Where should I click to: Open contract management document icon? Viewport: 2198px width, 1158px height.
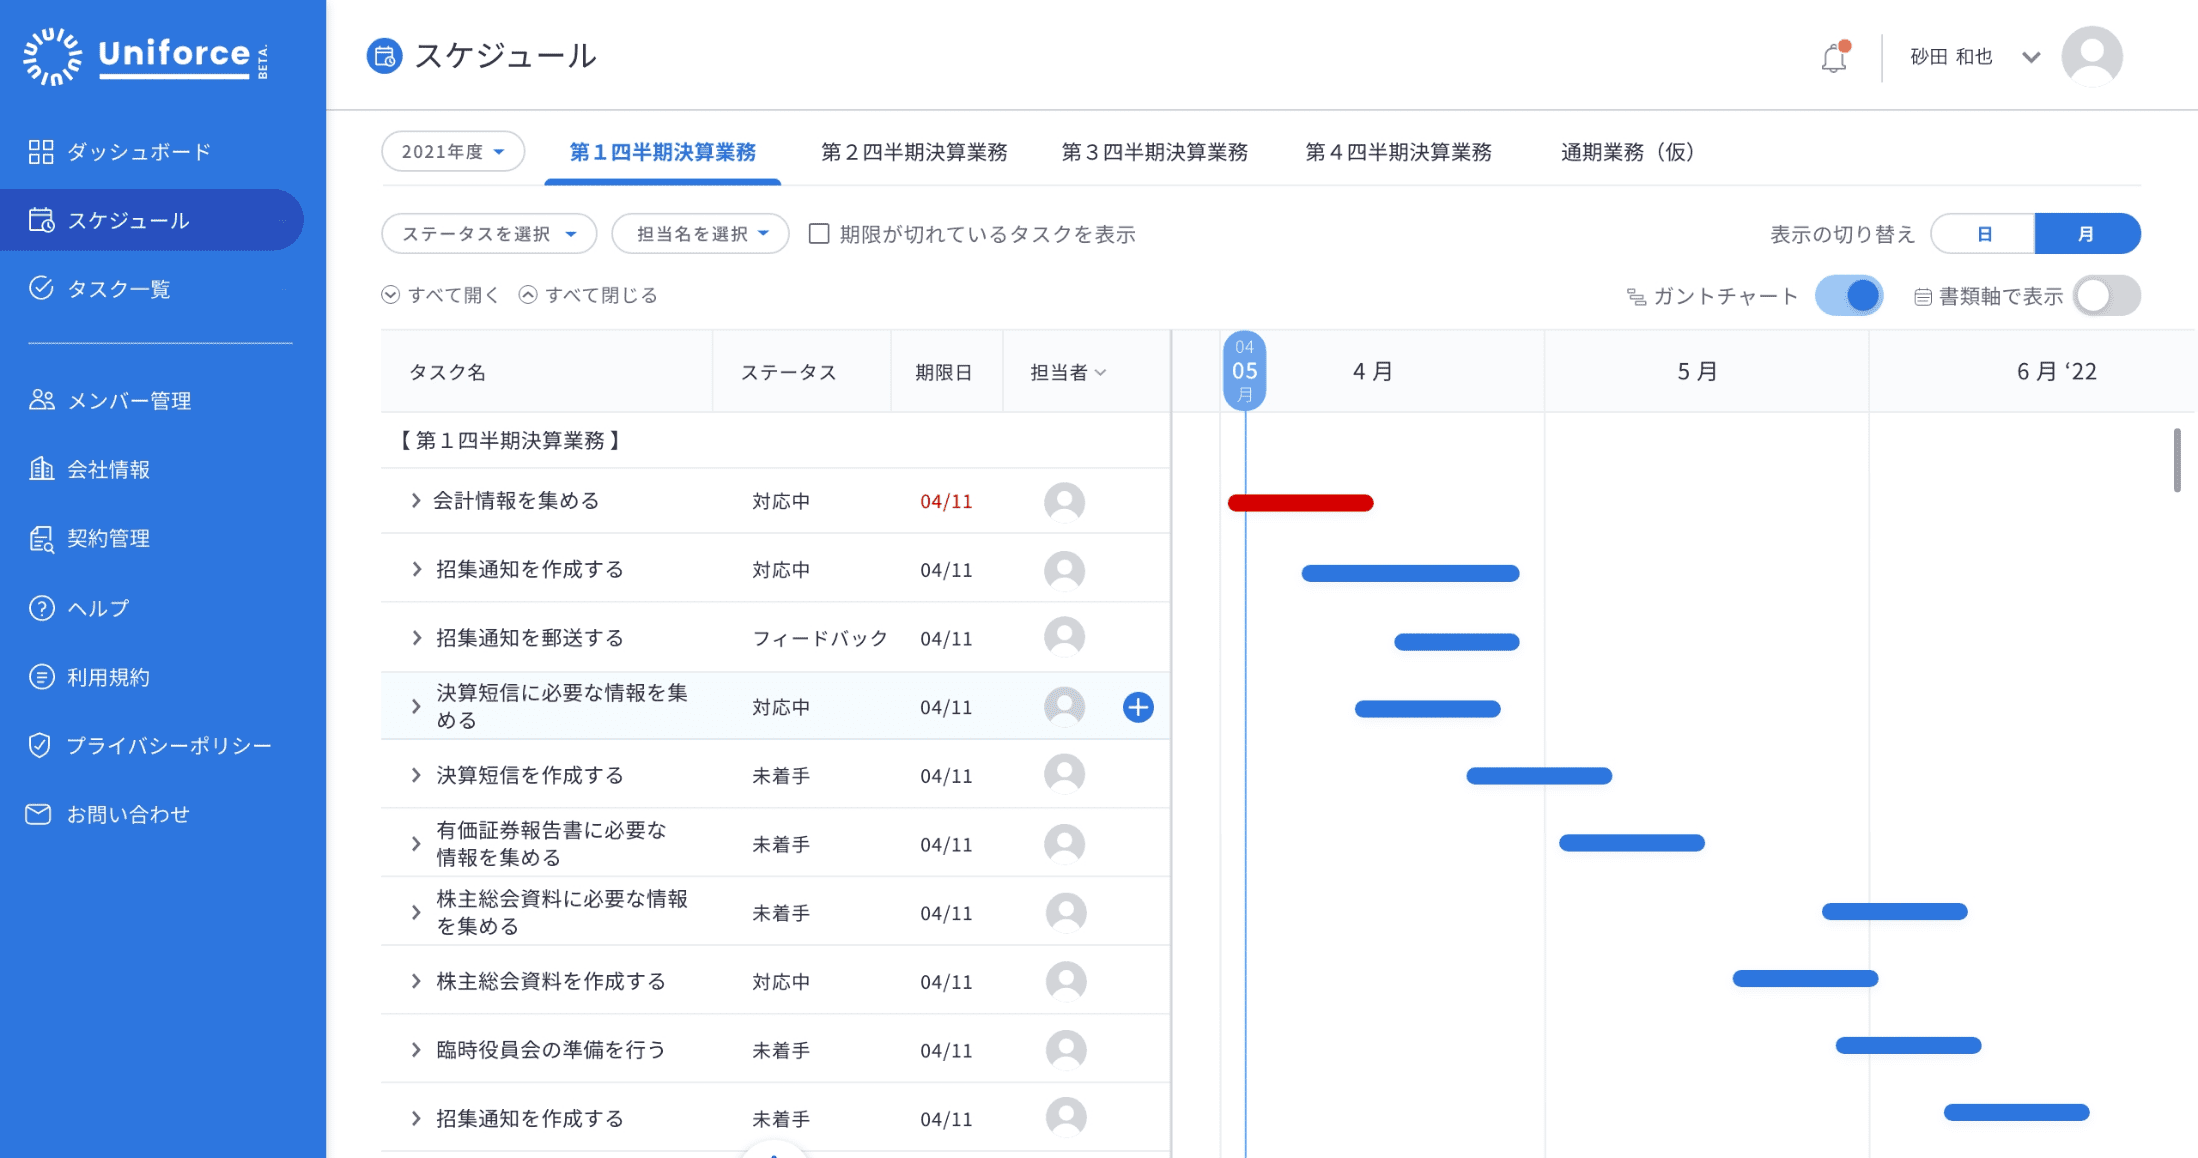41,539
